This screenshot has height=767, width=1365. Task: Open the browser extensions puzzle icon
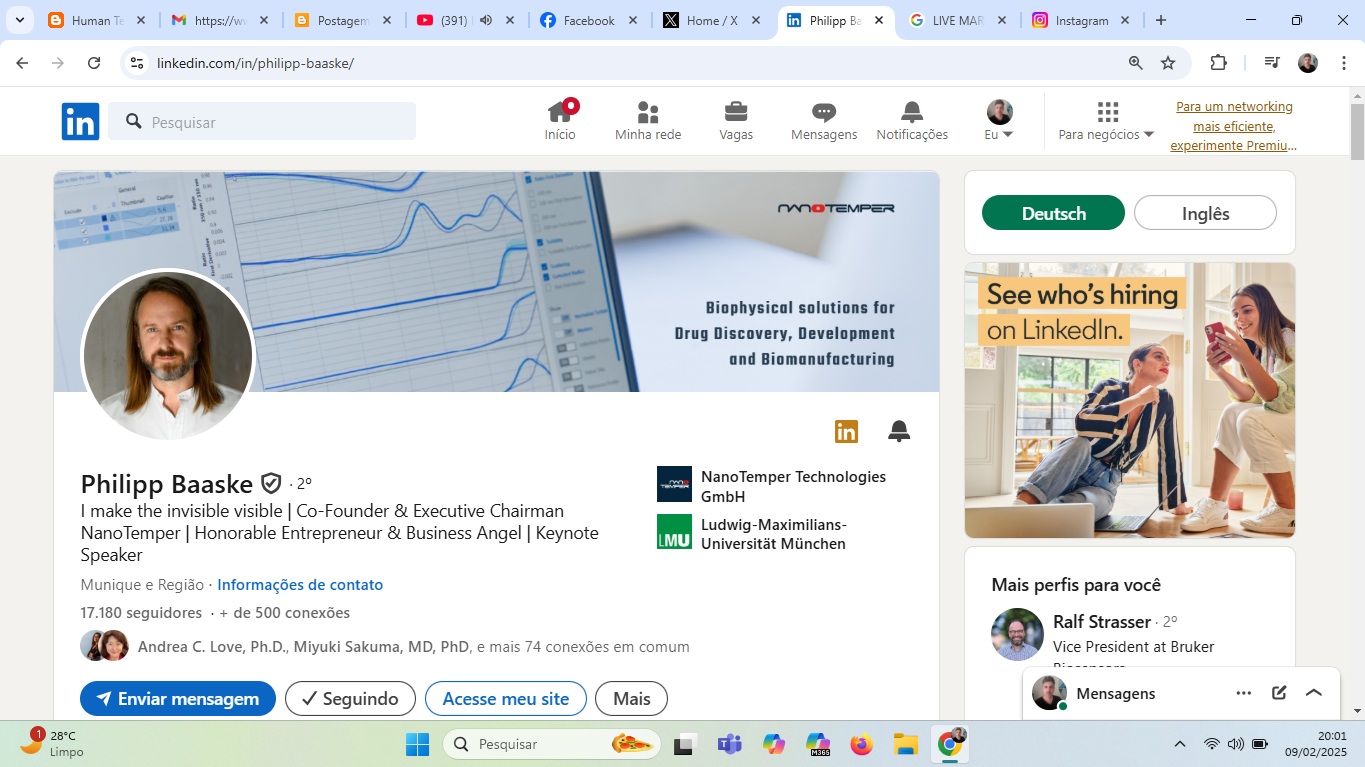(x=1218, y=63)
